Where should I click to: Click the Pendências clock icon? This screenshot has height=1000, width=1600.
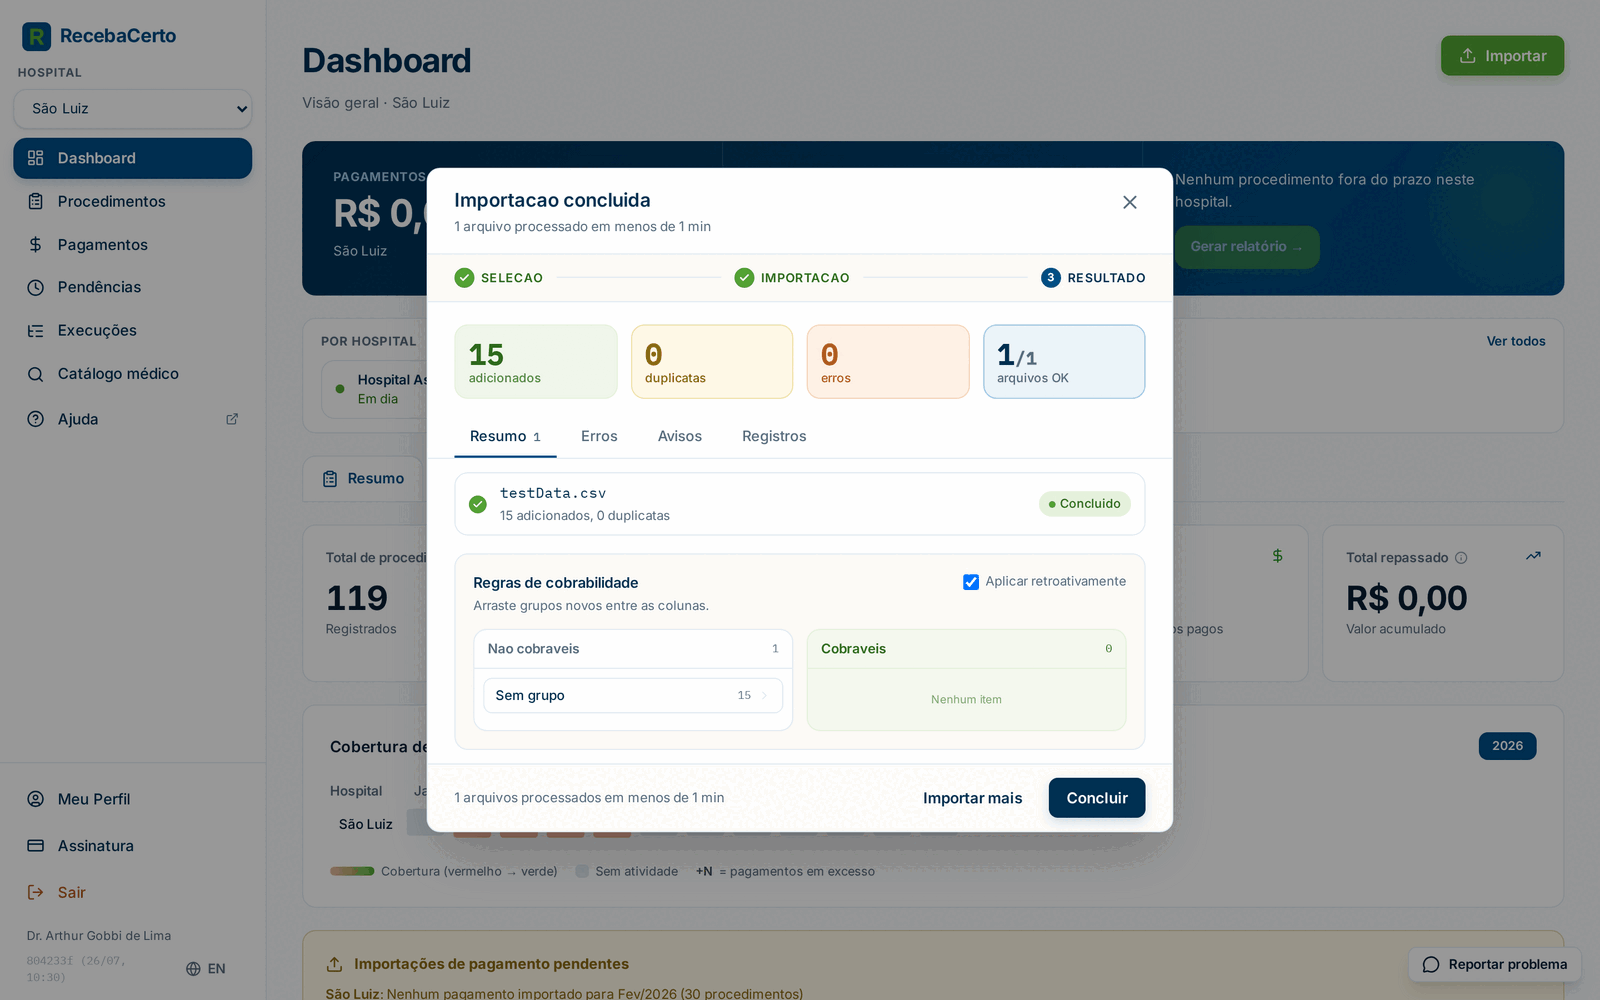(x=36, y=287)
